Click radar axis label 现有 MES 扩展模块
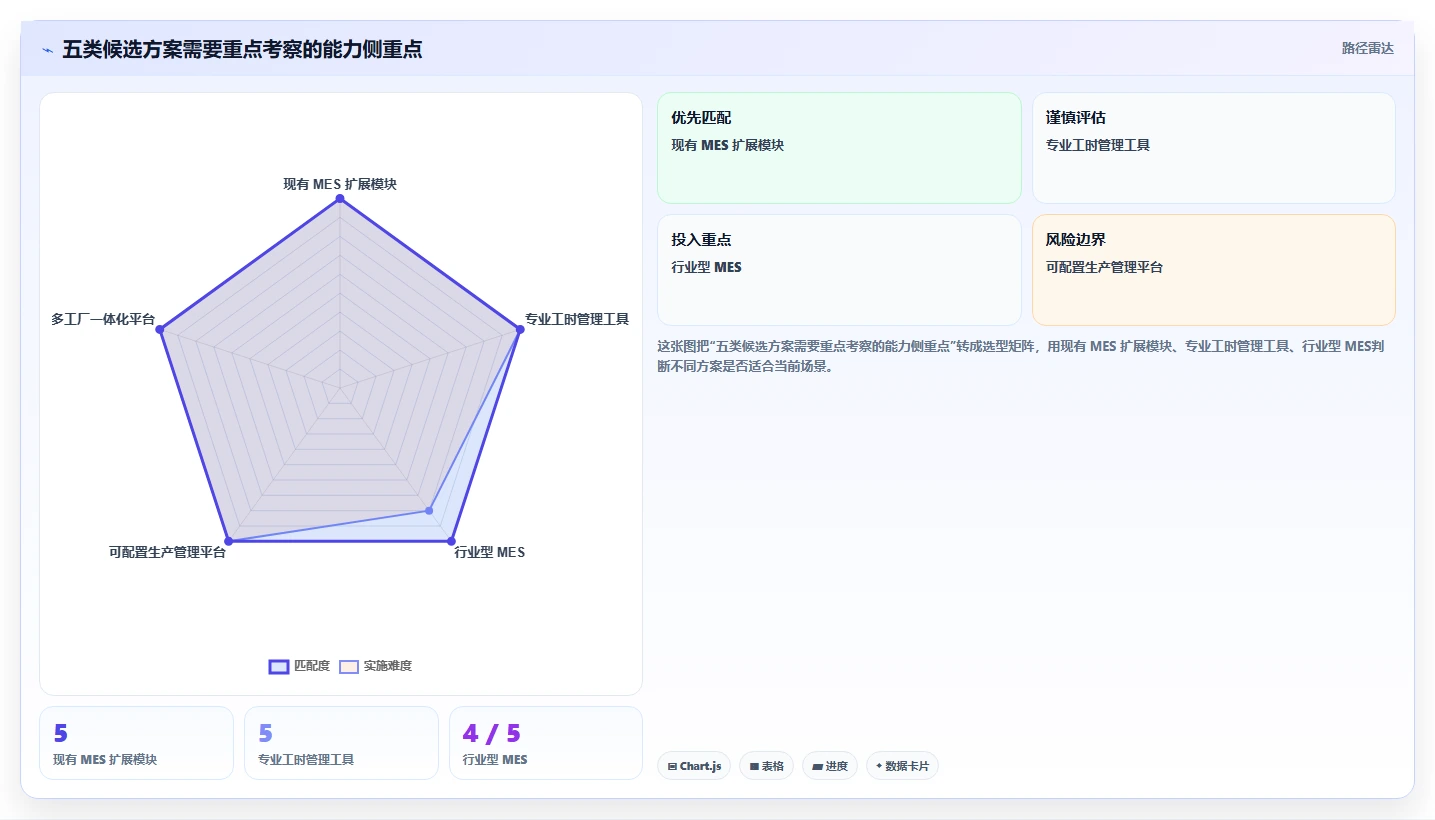The image size is (1435, 820). [340, 184]
